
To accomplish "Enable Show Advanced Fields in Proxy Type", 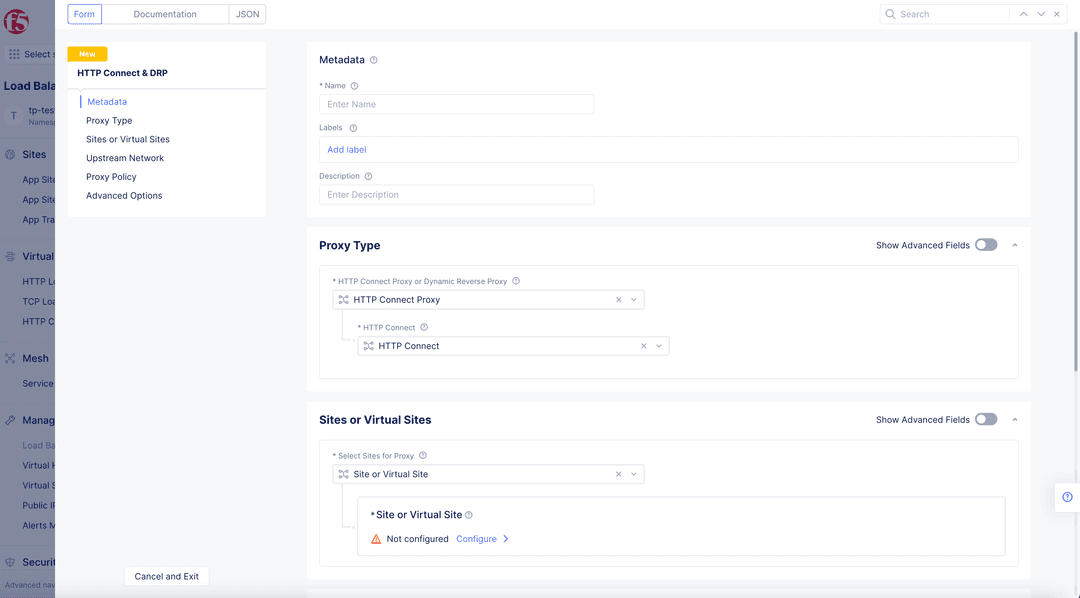I will click(x=986, y=245).
